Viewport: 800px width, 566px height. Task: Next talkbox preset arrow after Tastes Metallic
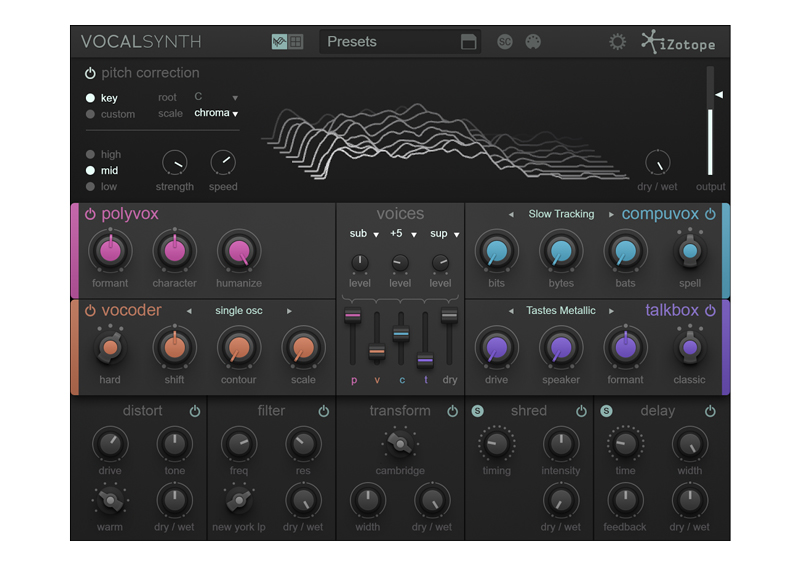point(611,311)
